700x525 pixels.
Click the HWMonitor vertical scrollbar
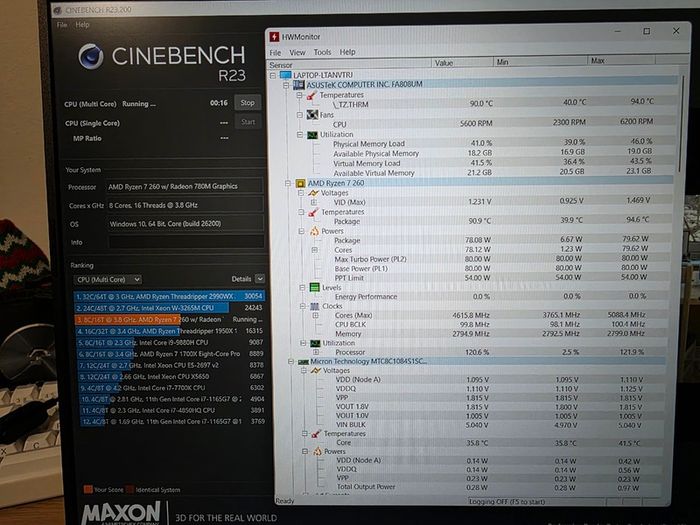[682, 125]
